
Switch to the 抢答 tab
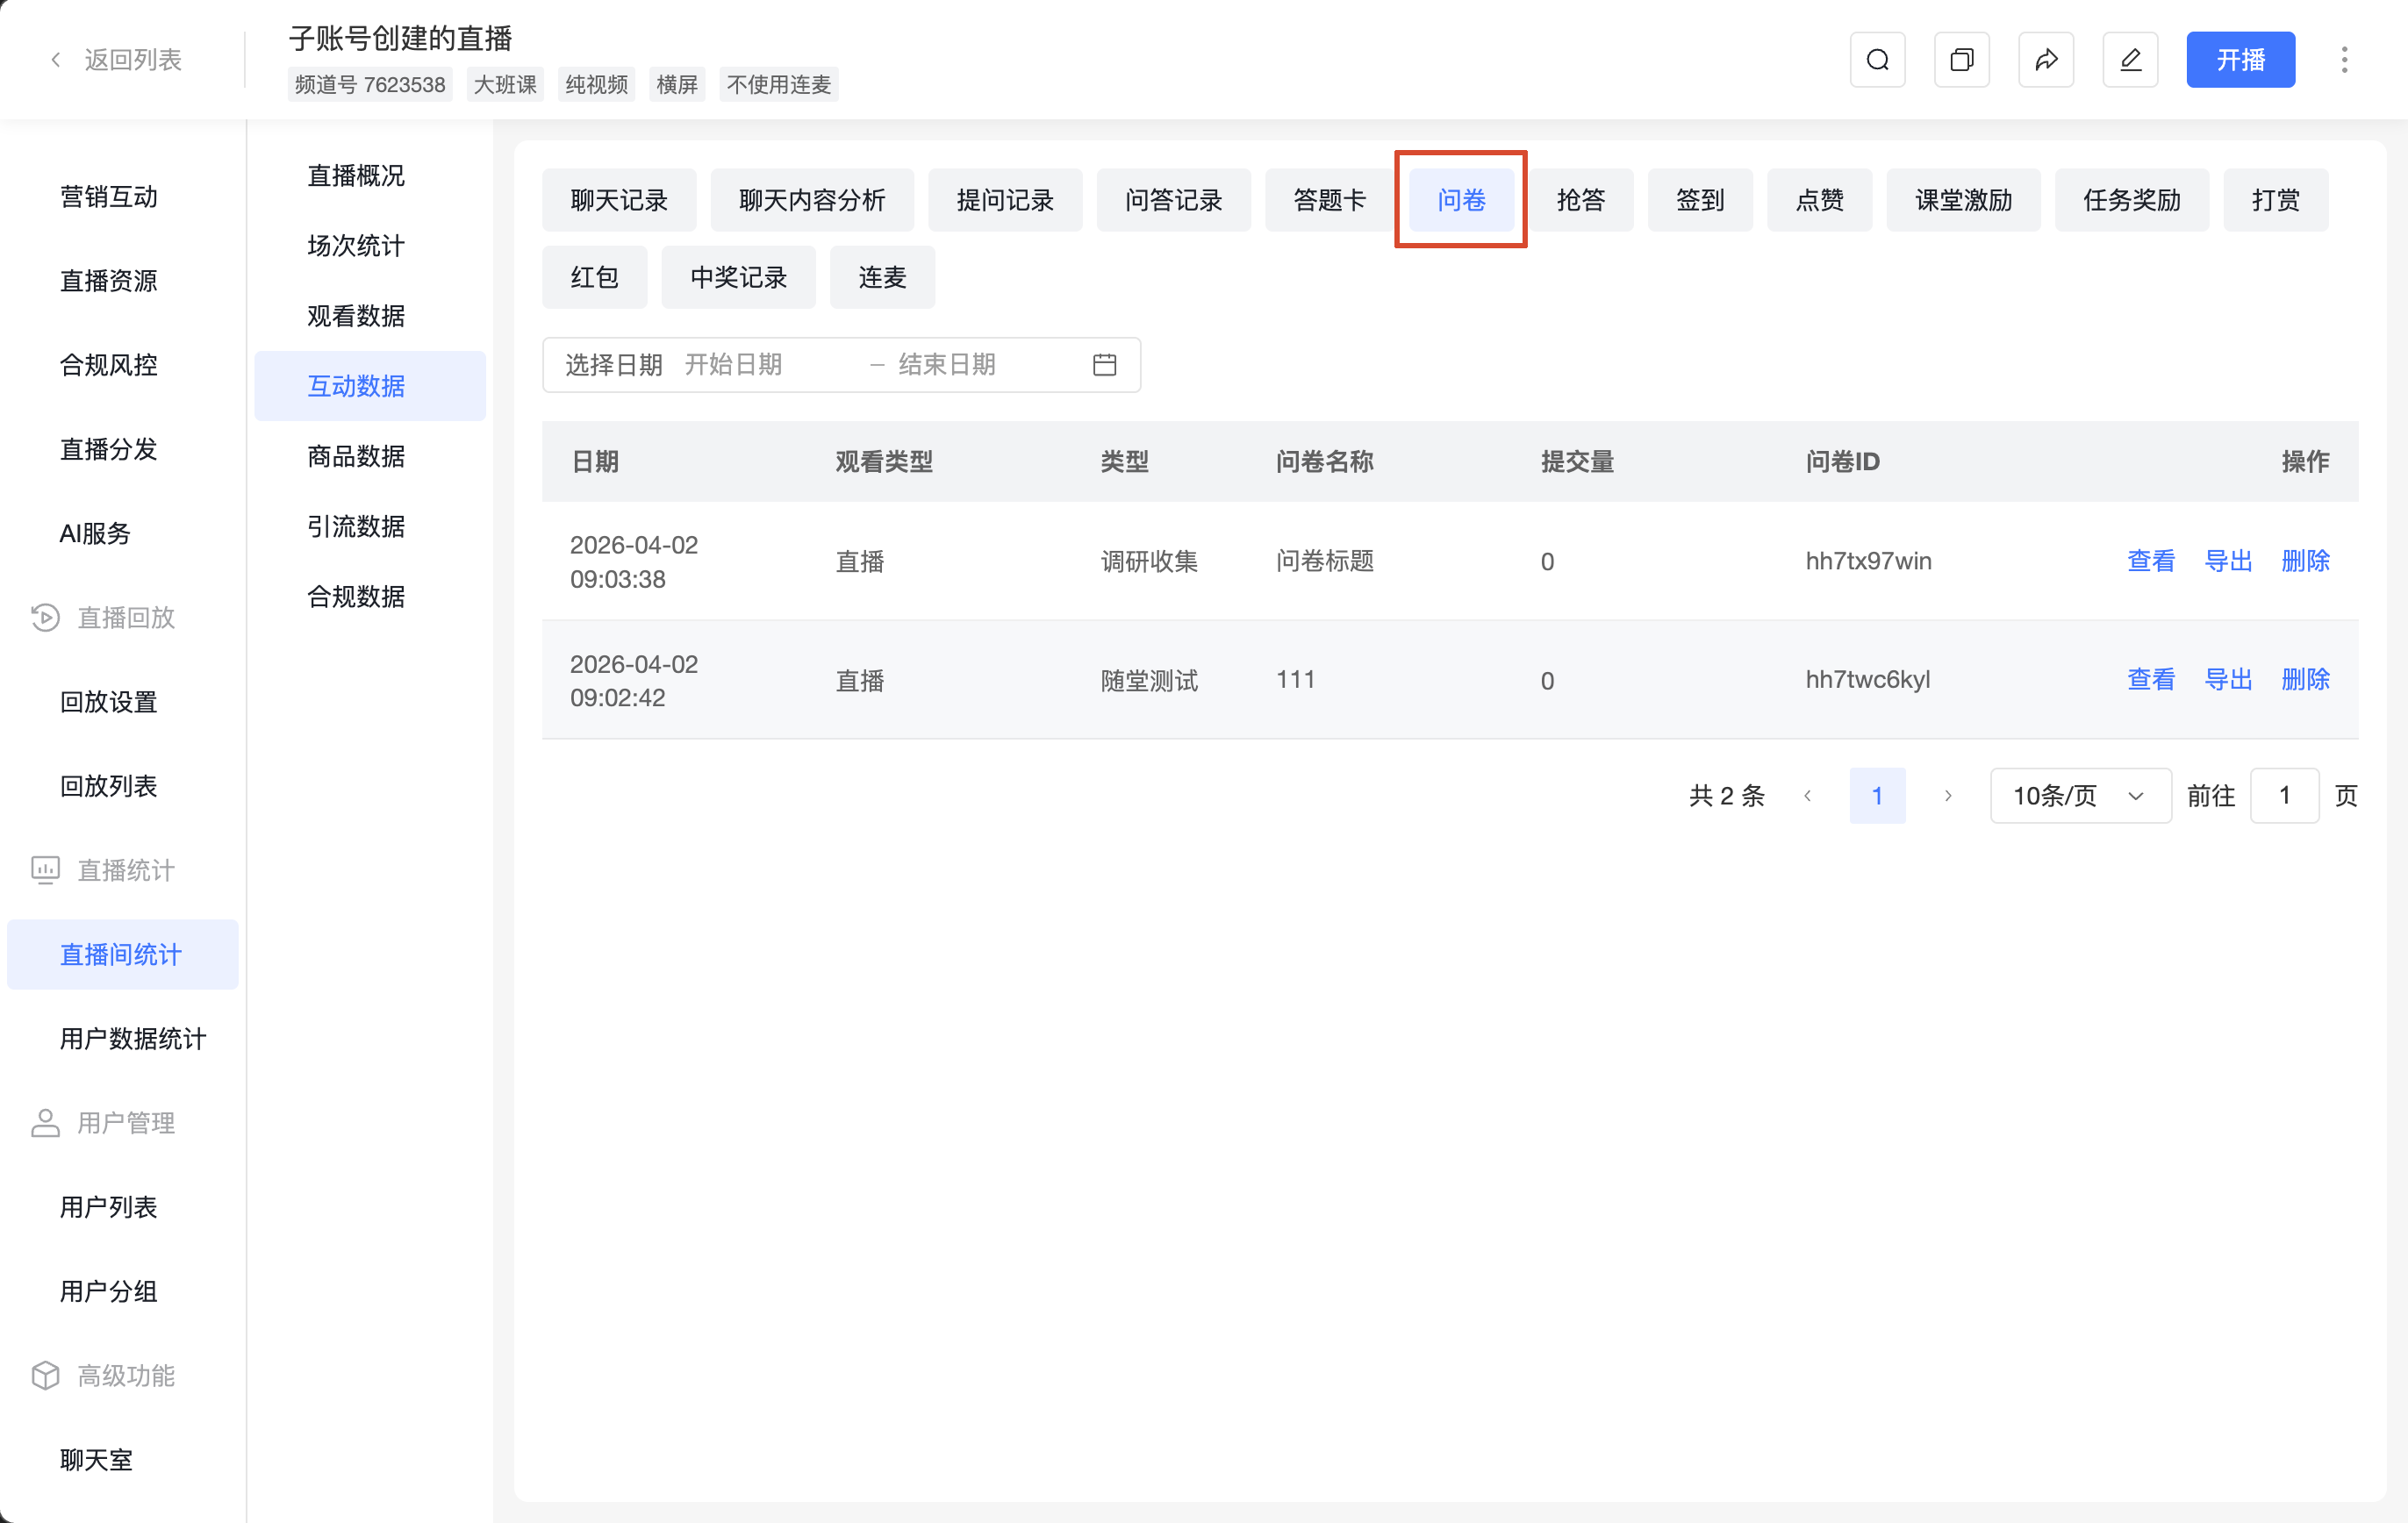tap(1580, 200)
